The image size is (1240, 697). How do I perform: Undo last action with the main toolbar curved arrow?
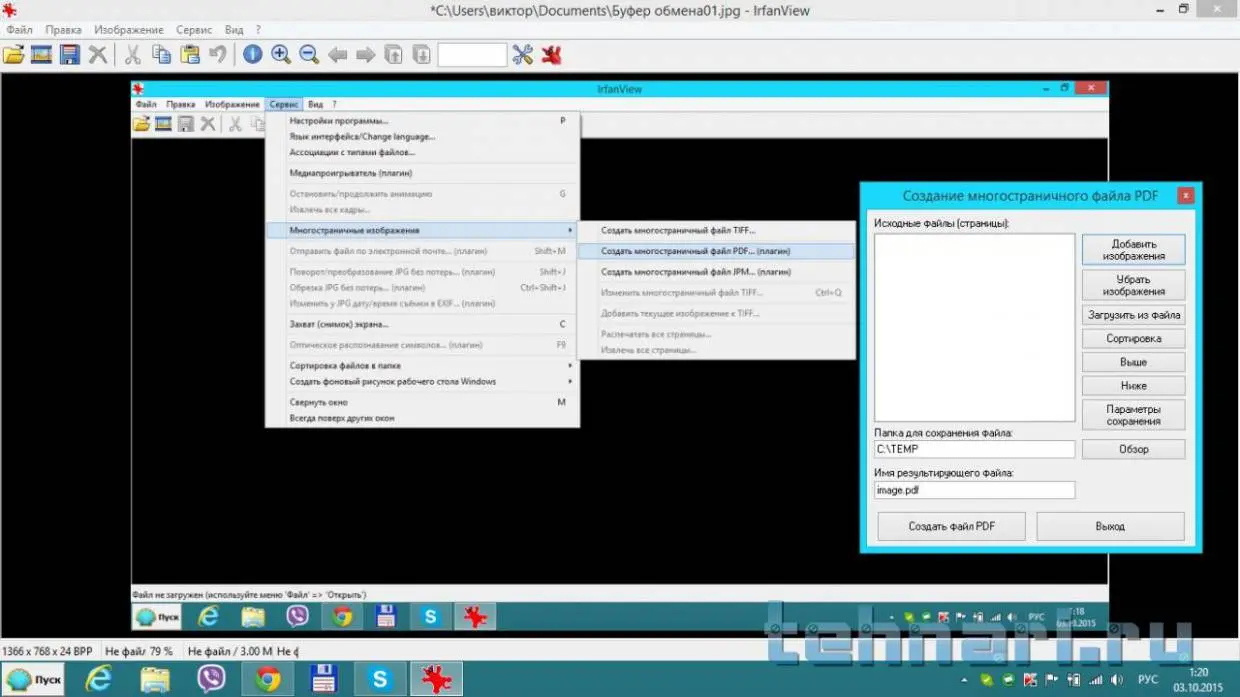tap(217, 54)
